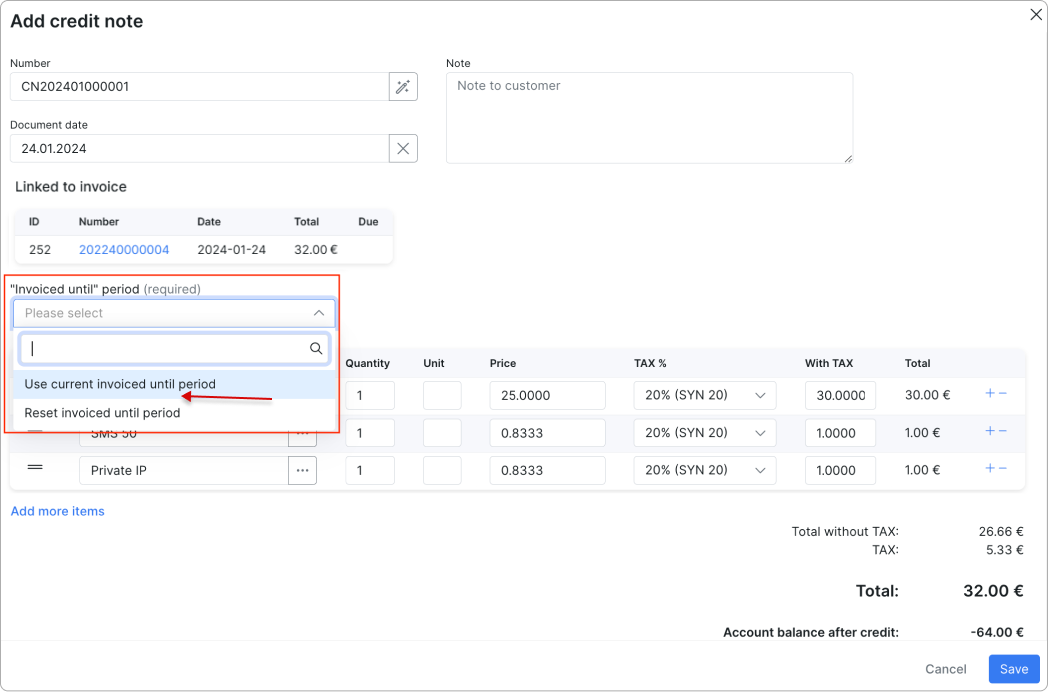Click the Price field showing 25.0000
This screenshot has height=692, width=1048.
click(x=548, y=395)
